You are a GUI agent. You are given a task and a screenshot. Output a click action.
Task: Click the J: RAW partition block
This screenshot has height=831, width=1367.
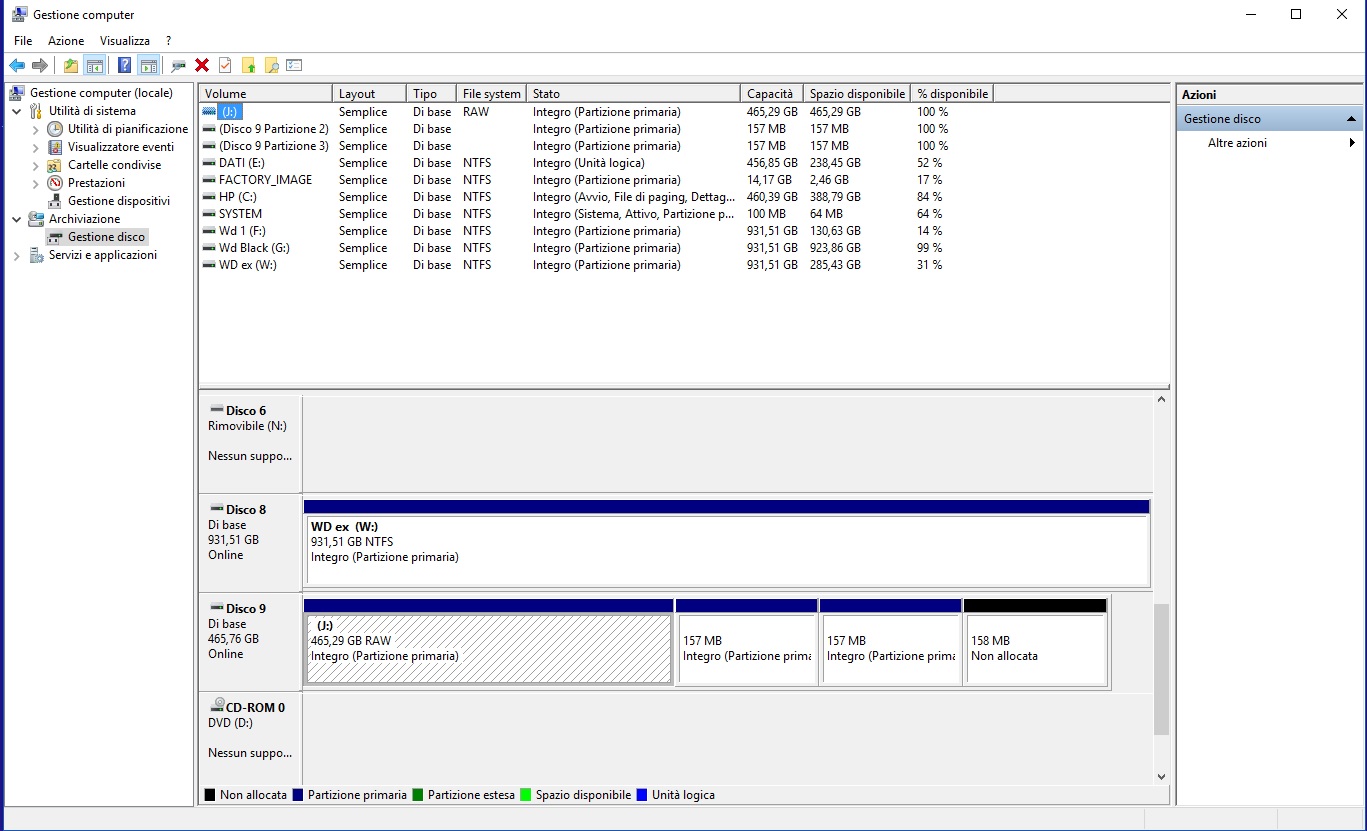coord(488,648)
